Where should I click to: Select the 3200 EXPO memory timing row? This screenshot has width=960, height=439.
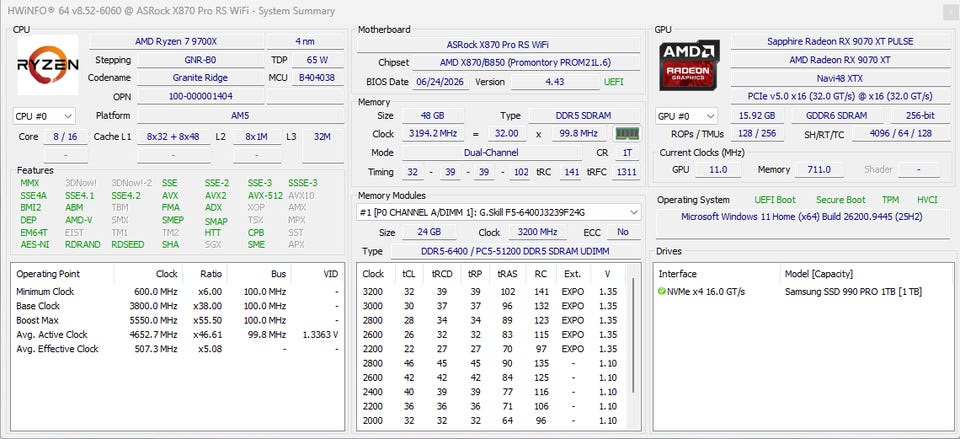(491, 291)
